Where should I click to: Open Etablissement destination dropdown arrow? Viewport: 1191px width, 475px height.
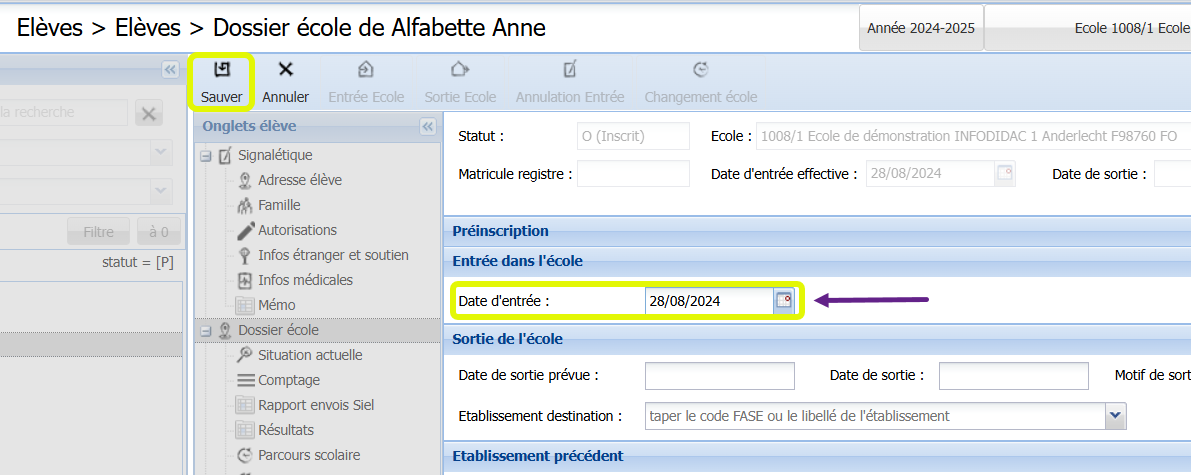pyautogui.click(x=1115, y=416)
